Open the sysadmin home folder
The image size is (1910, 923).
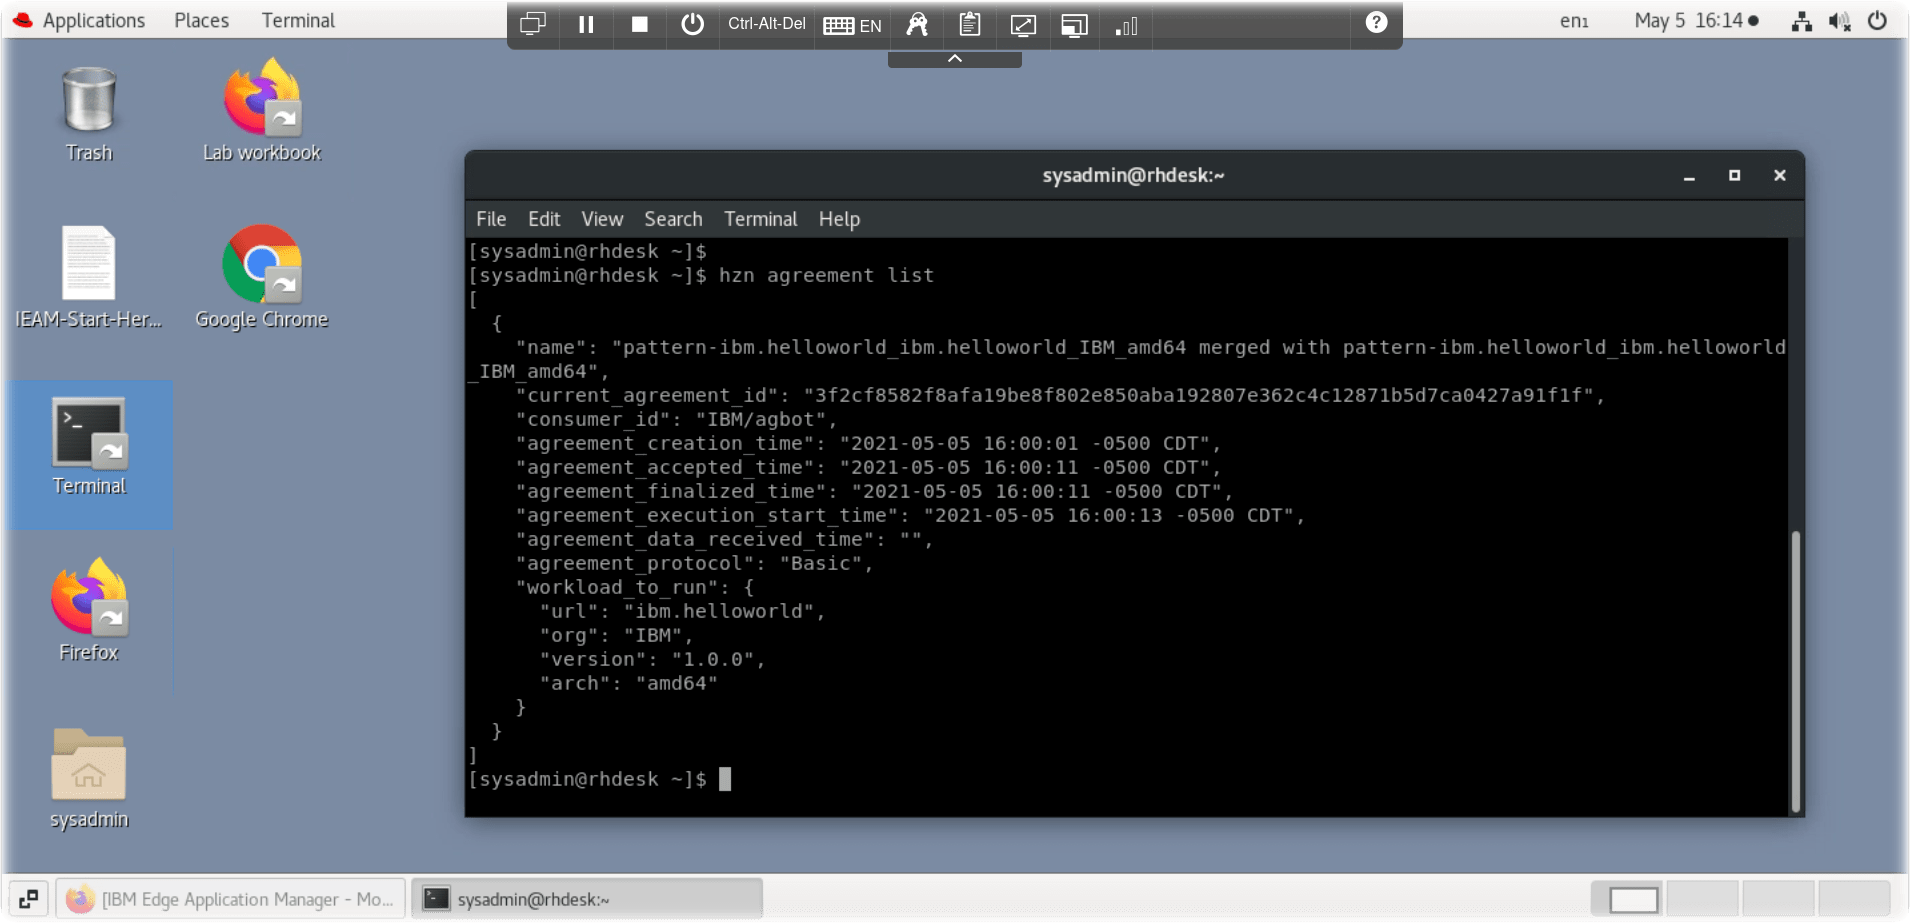(x=89, y=780)
